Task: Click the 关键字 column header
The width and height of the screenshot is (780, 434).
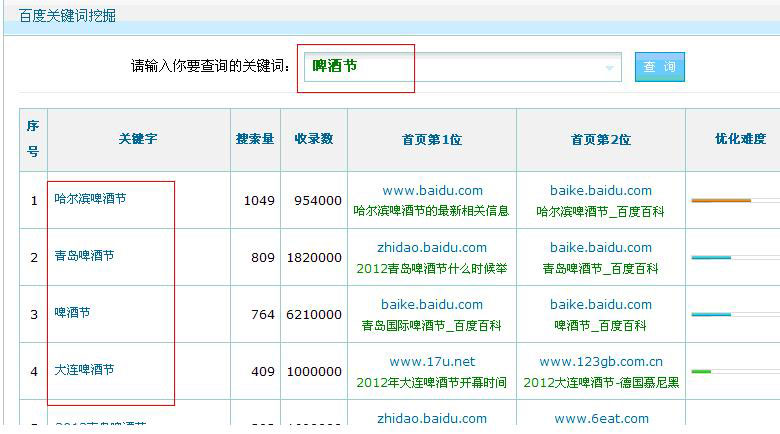Action: coord(138,139)
